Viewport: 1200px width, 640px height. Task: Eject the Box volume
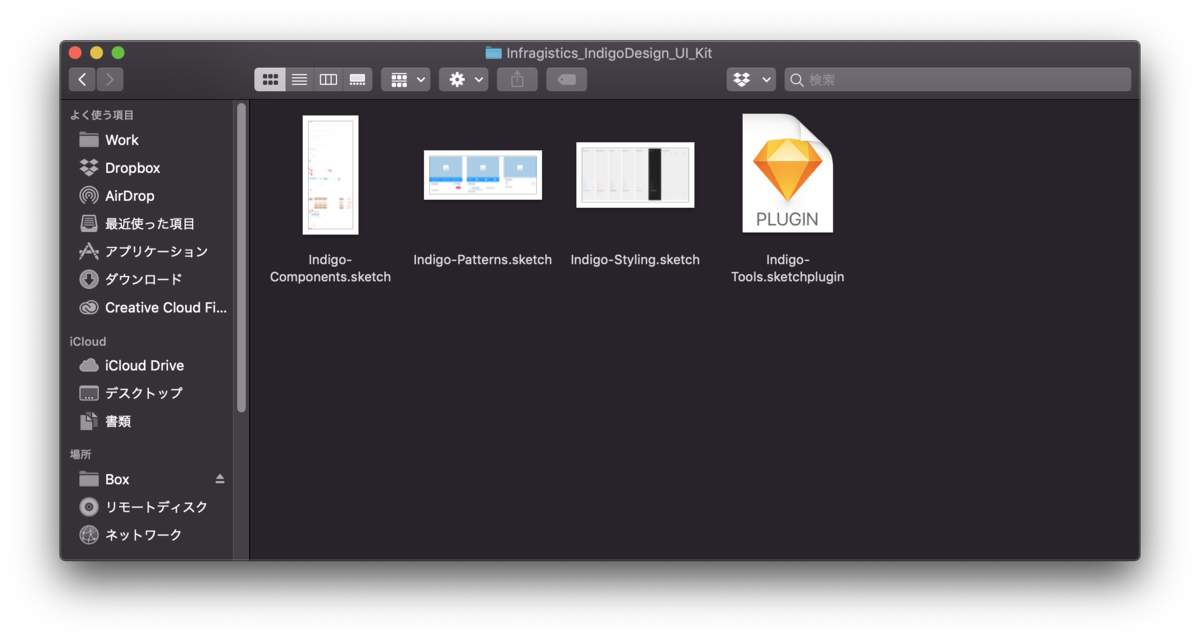tap(220, 479)
